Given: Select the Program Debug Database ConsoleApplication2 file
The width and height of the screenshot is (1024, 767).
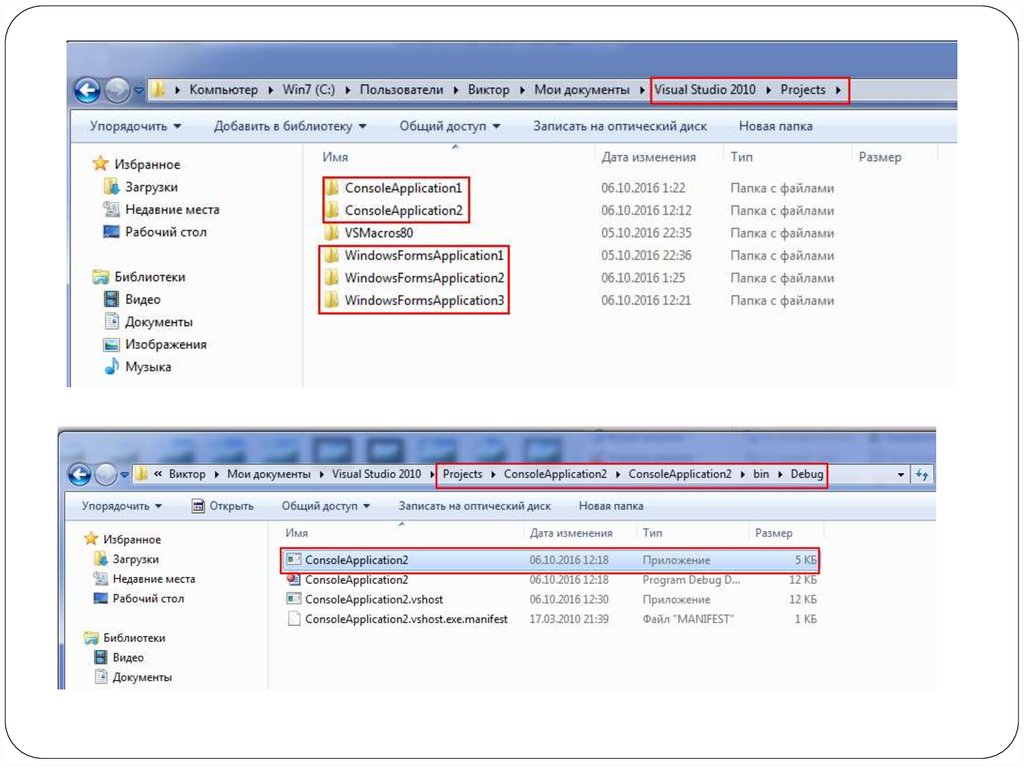Looking at the screenshot, I should pos(356,580).
